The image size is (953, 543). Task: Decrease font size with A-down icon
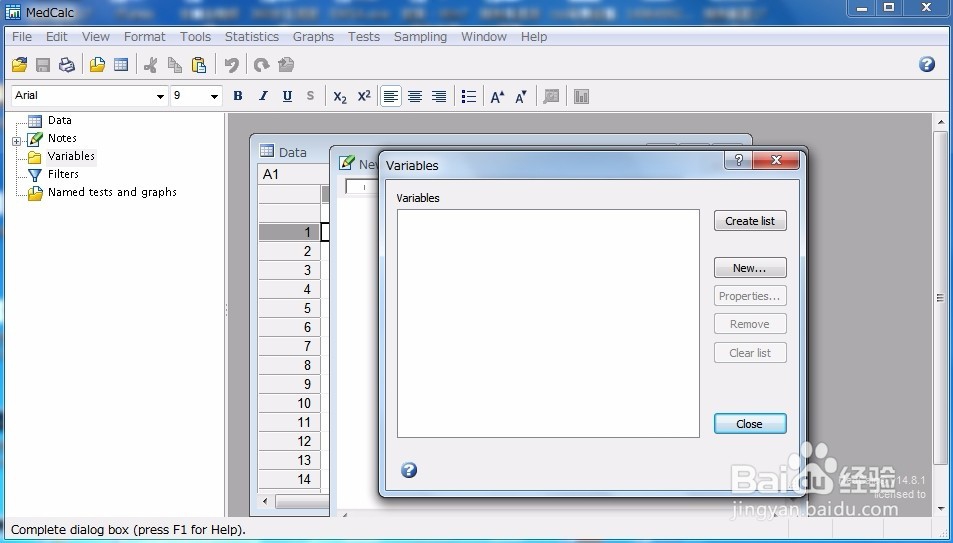pos(521,96)
